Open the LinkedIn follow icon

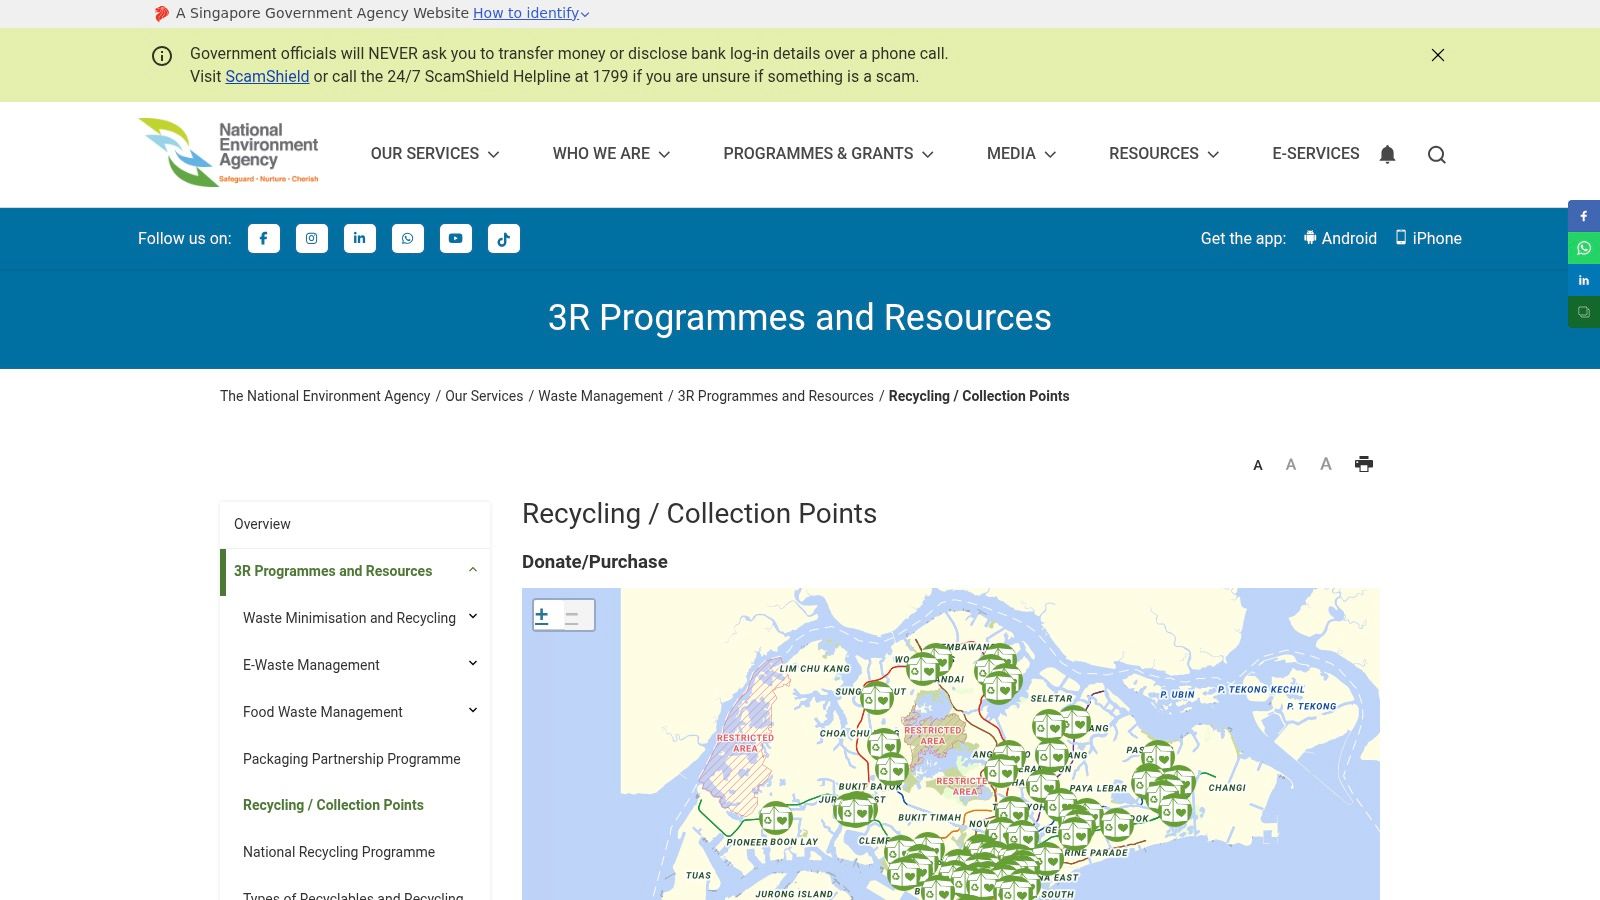click(360, 238)
